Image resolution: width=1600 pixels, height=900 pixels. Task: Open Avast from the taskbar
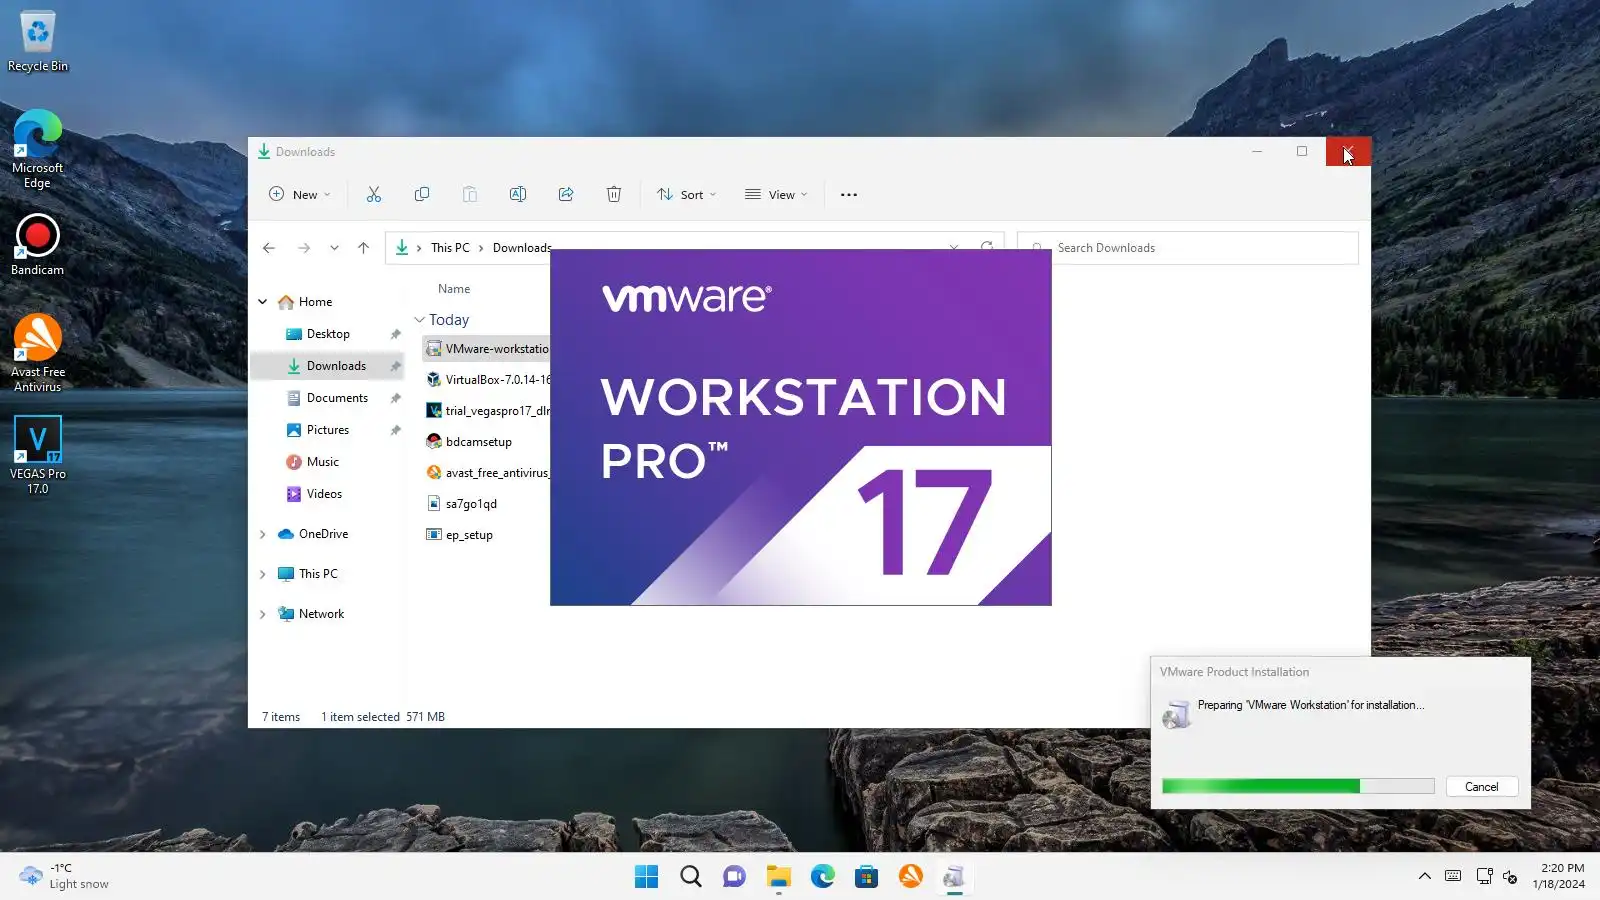[911, 877]
